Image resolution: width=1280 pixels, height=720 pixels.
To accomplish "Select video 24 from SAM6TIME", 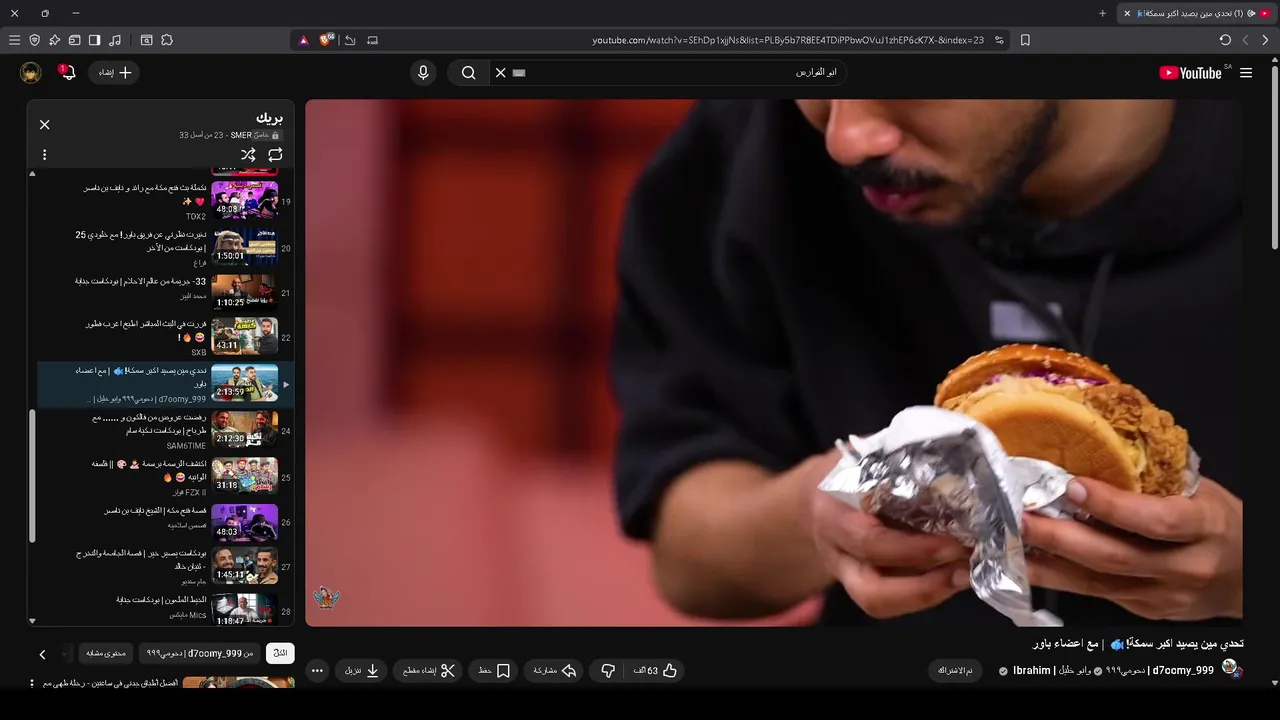I will [x=166, y=429].
